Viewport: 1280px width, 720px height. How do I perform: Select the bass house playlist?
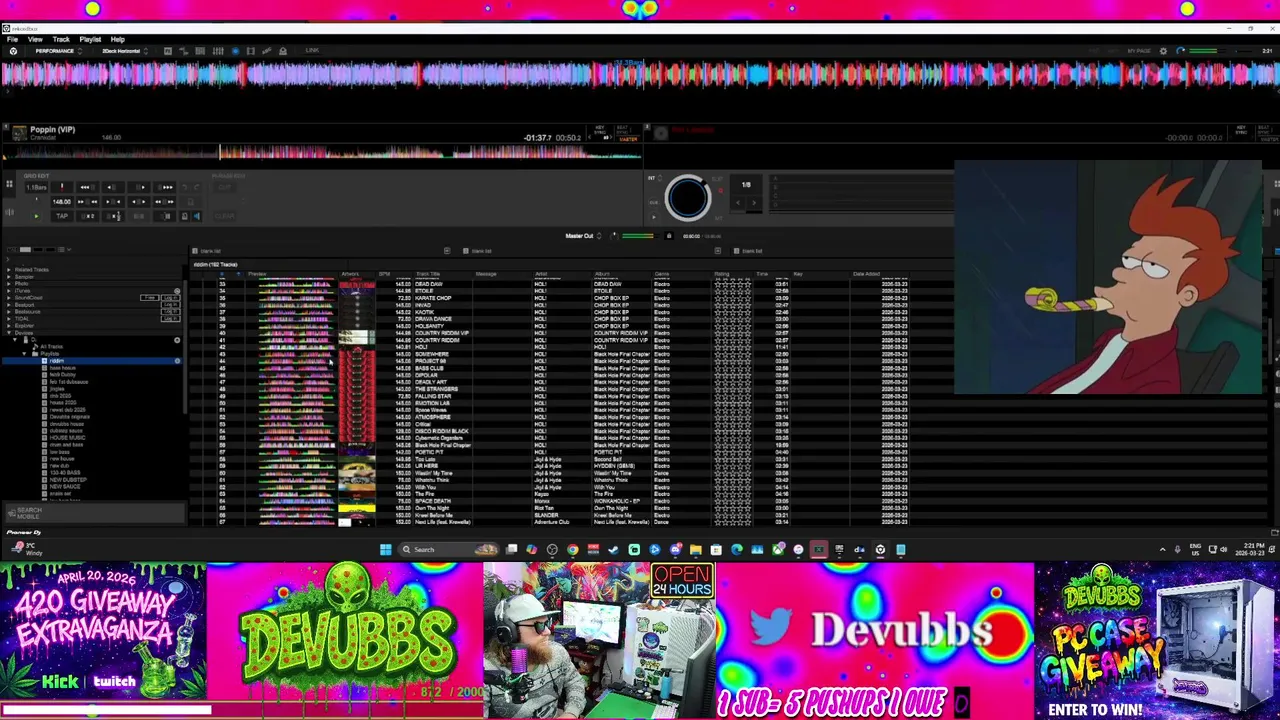pyautogui.click(x=63, y=368)
